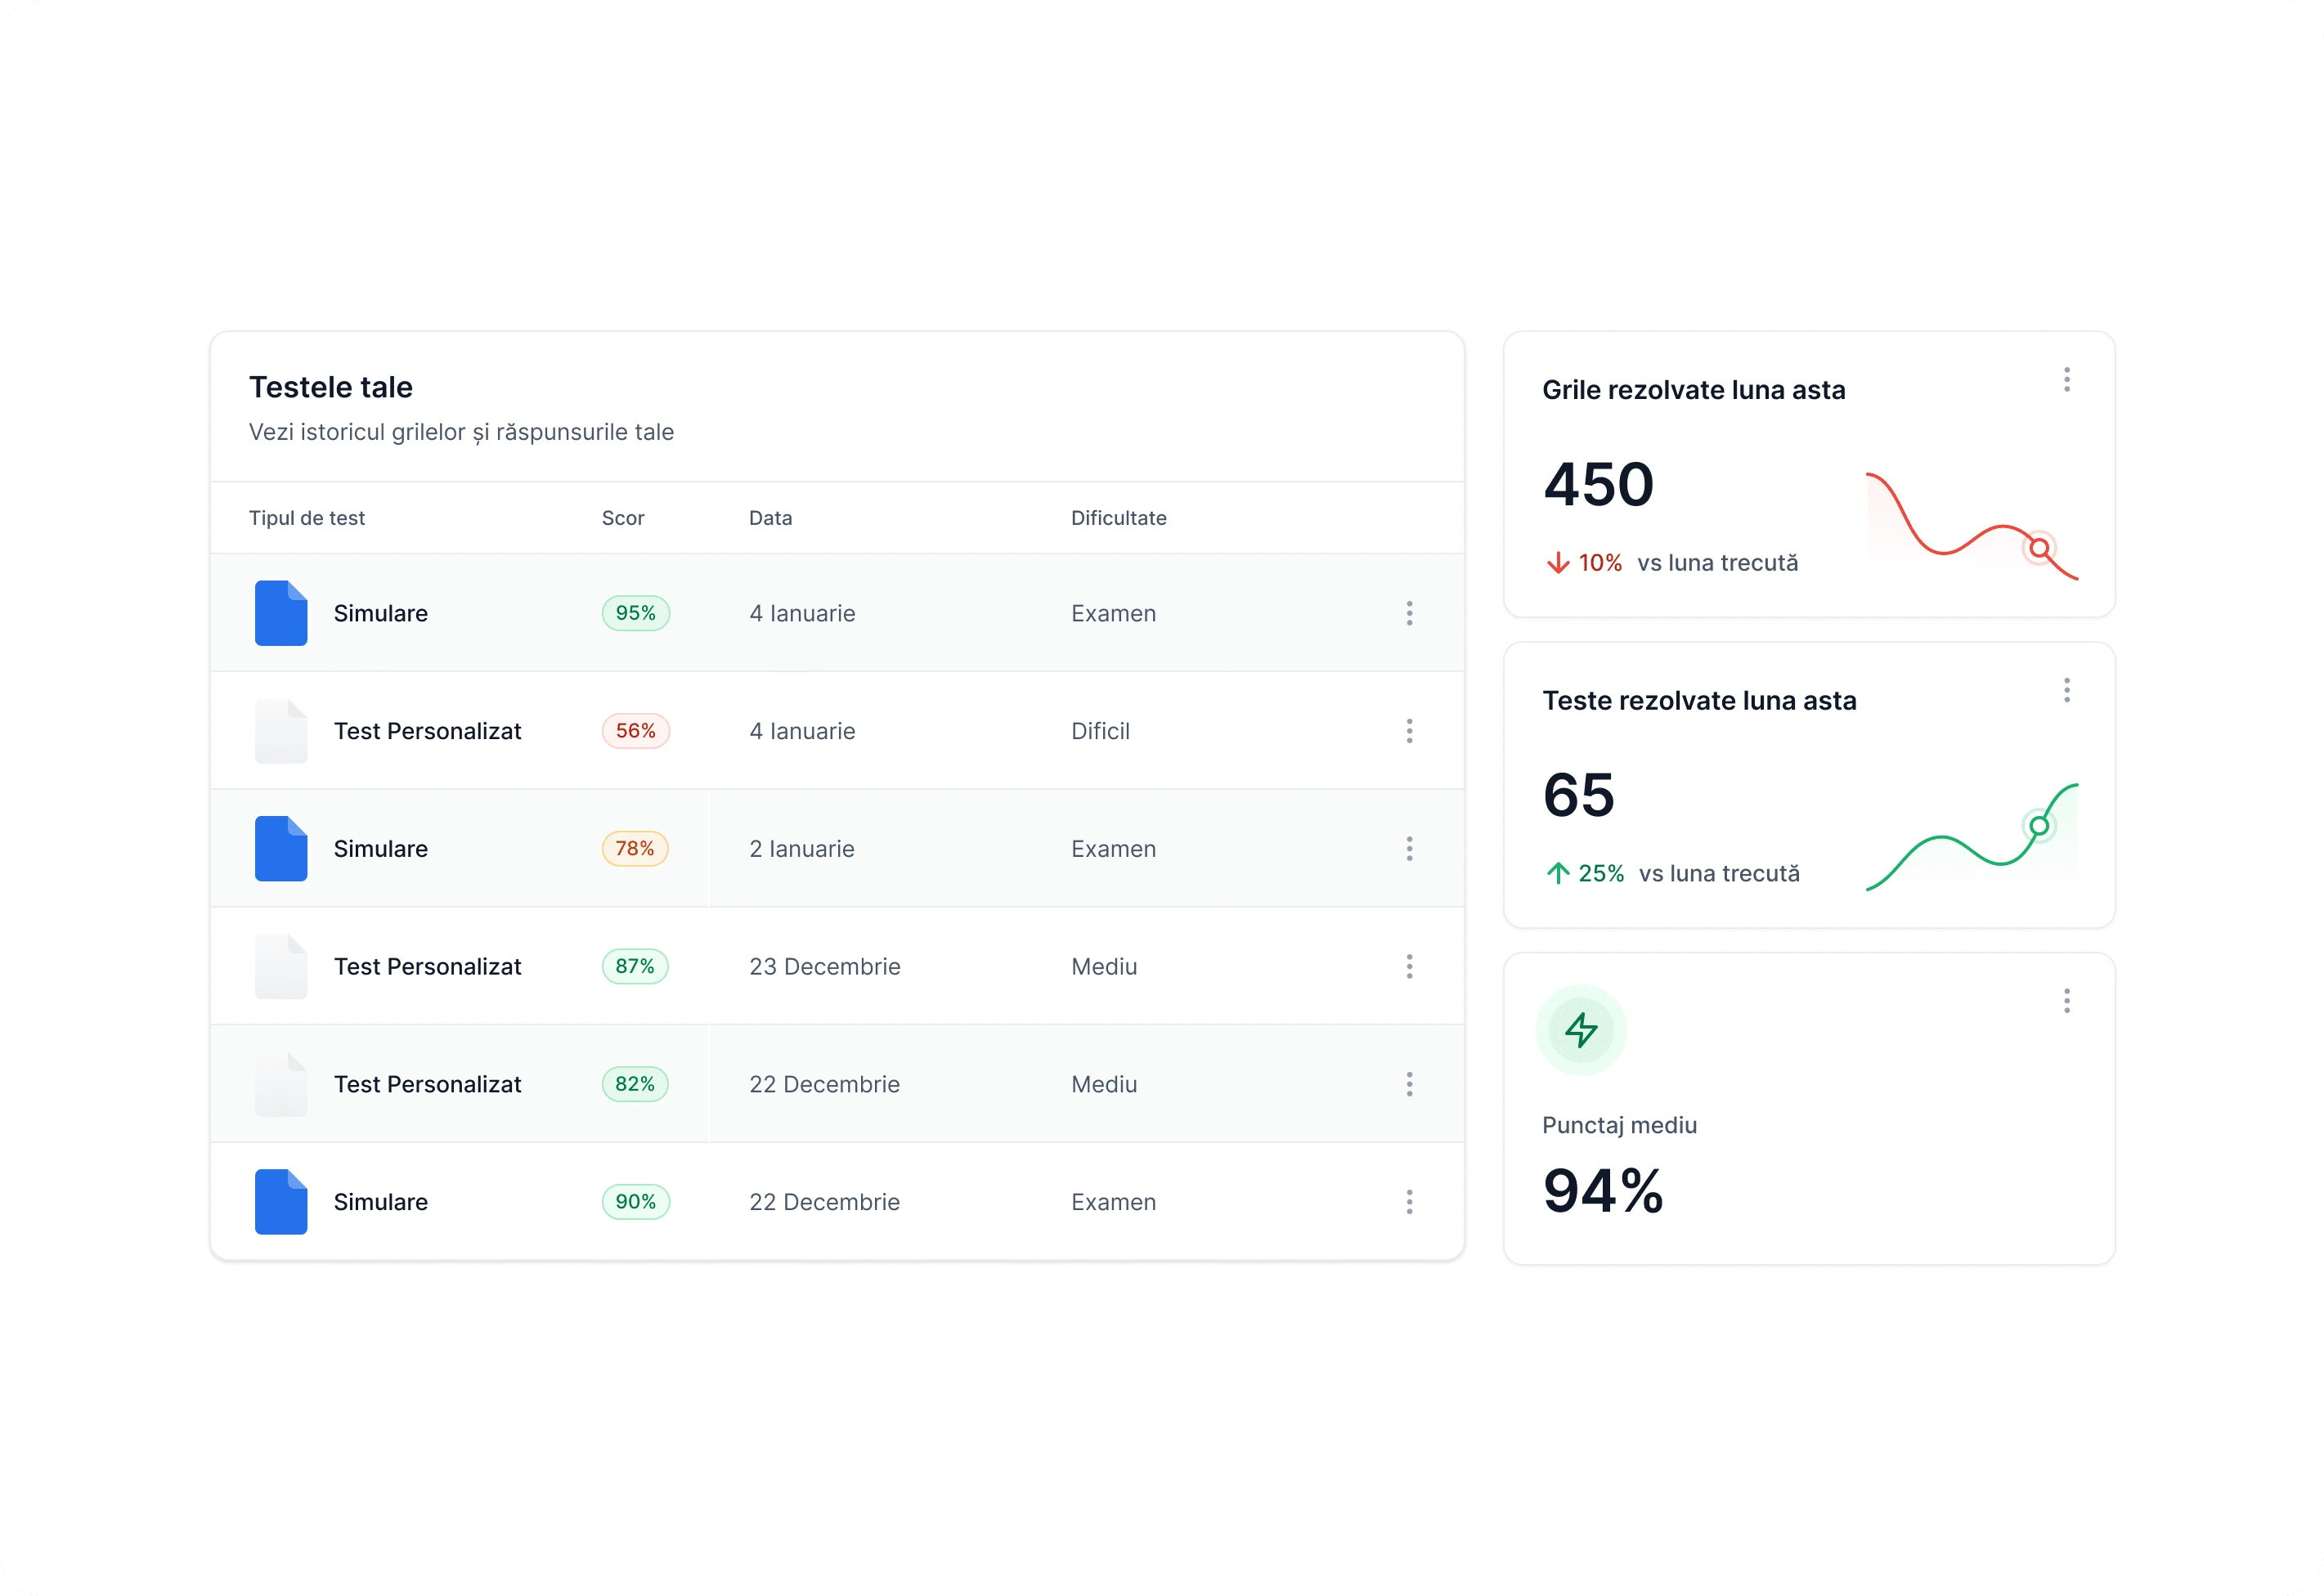Click the 90% score badge
The width and height of the screenshot is (2324, 1596).
[635, 1202]
